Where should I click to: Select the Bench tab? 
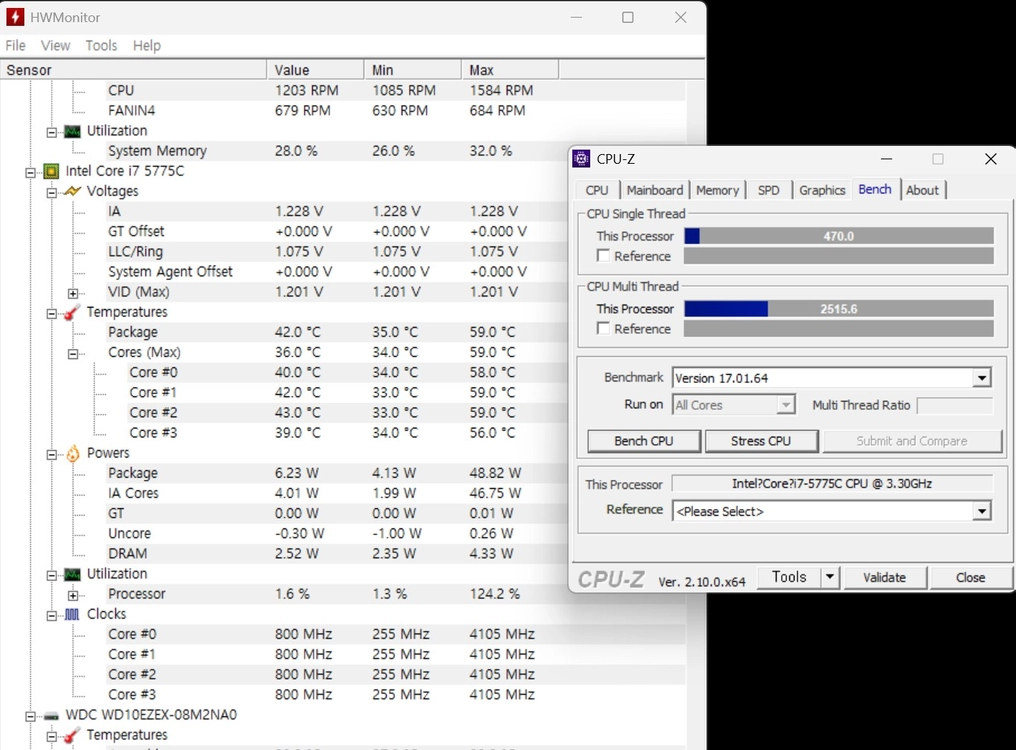(x=875, y=189)
